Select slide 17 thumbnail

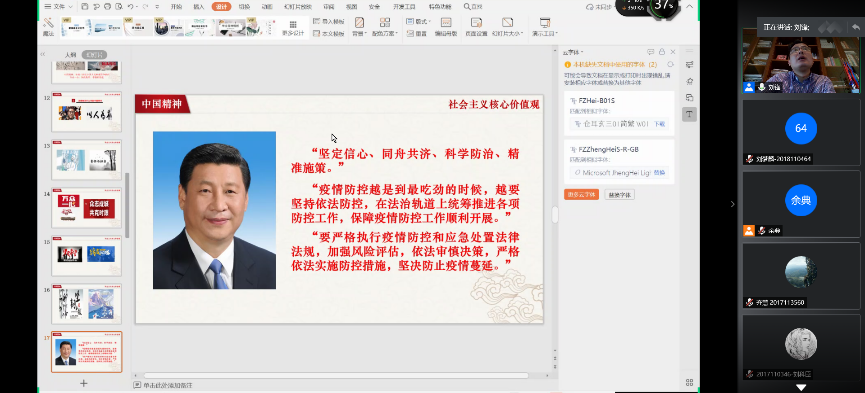click(87, 352)
